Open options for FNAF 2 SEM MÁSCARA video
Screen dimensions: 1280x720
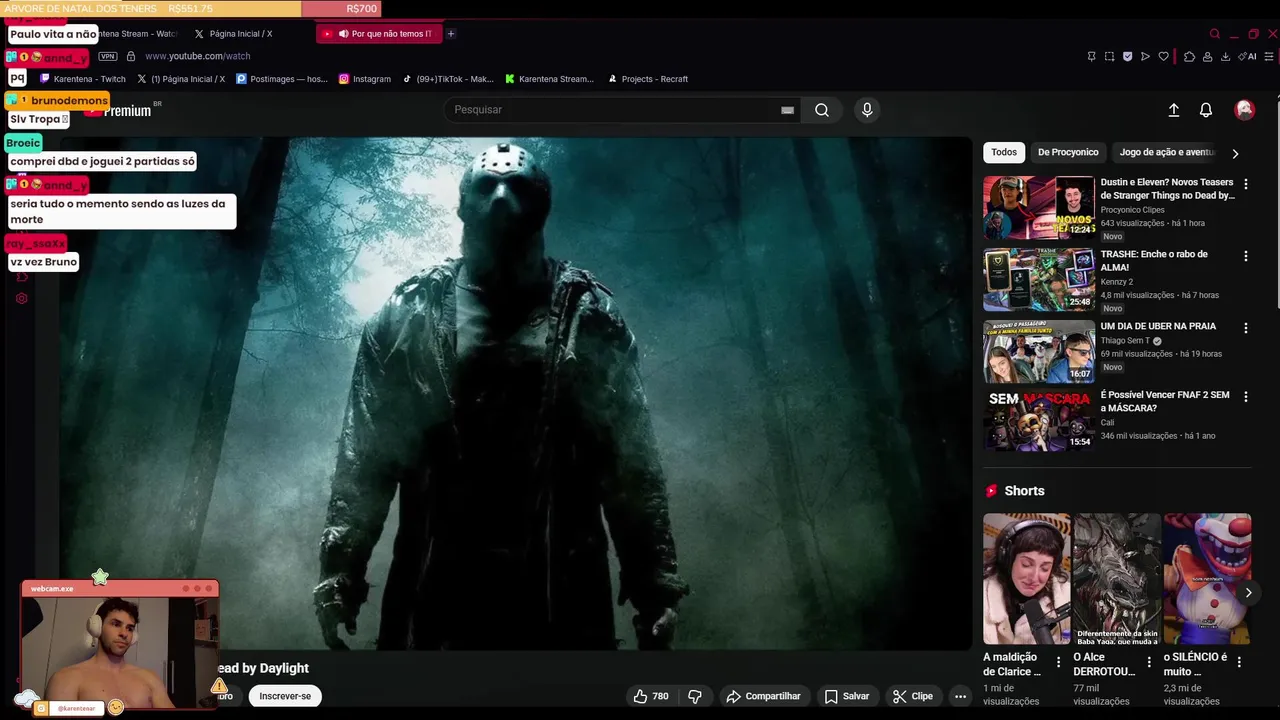pos(1245,397)
